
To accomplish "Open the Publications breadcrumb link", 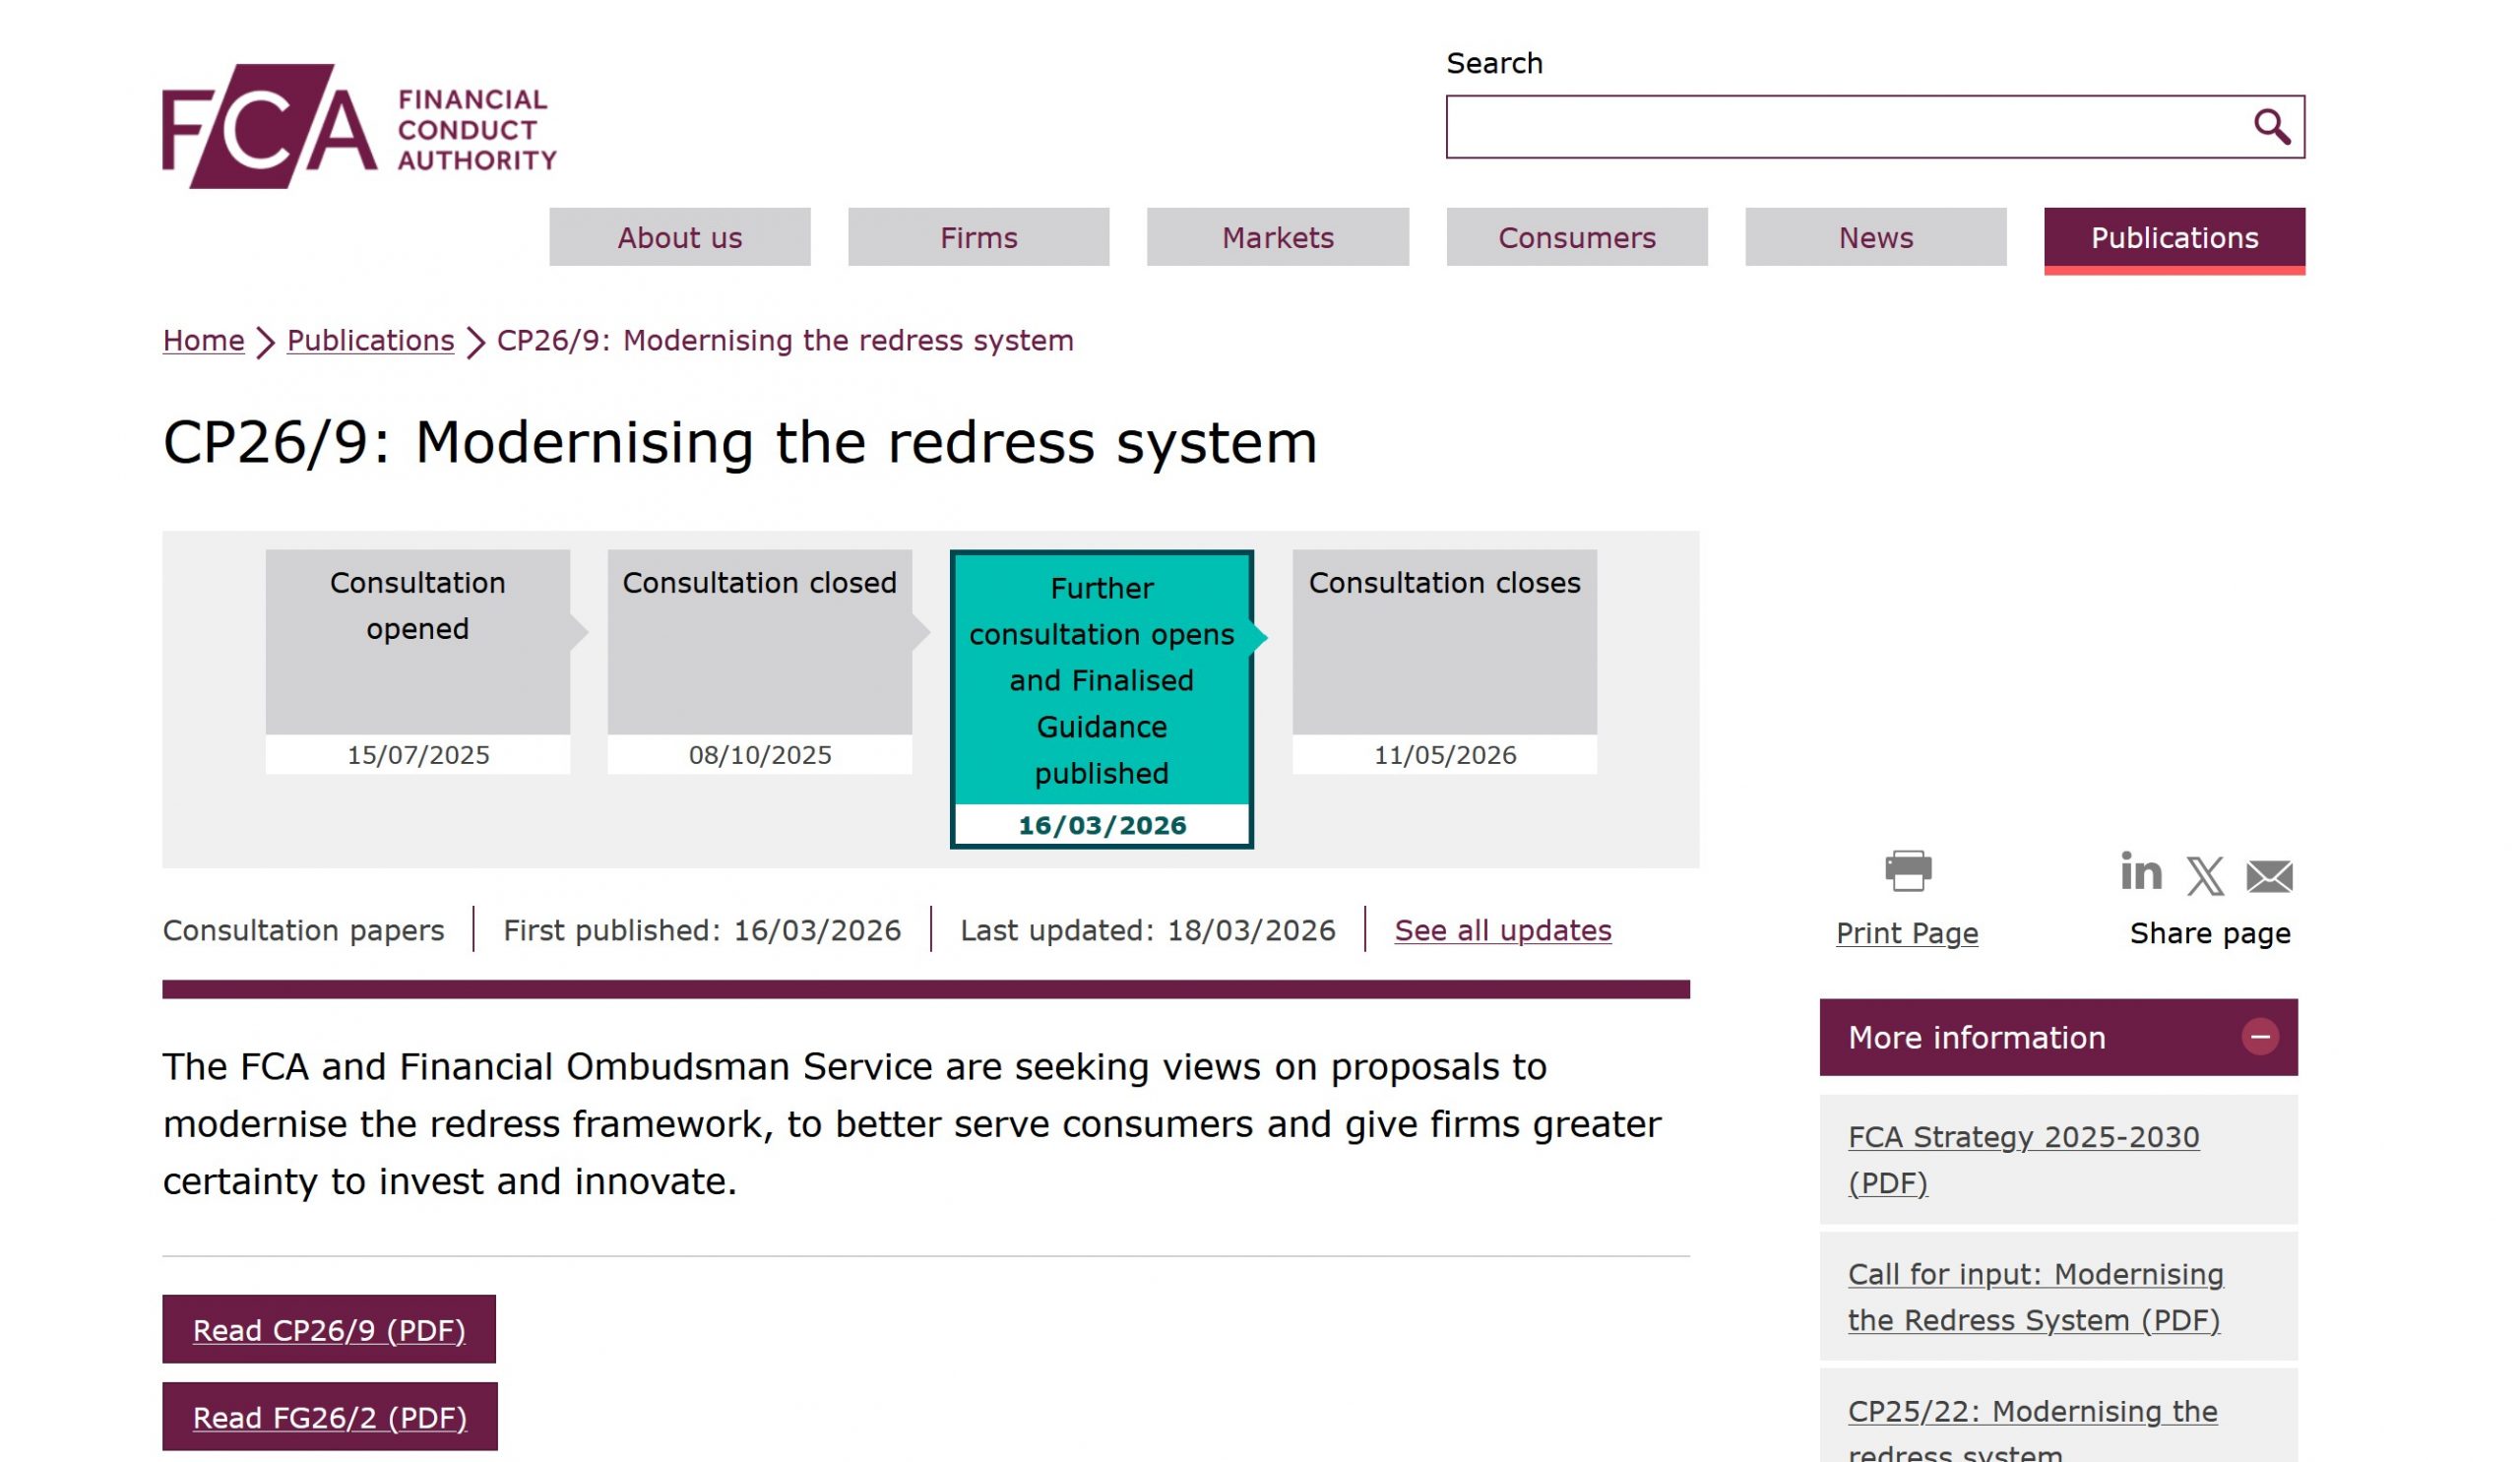I will [369, 340].
